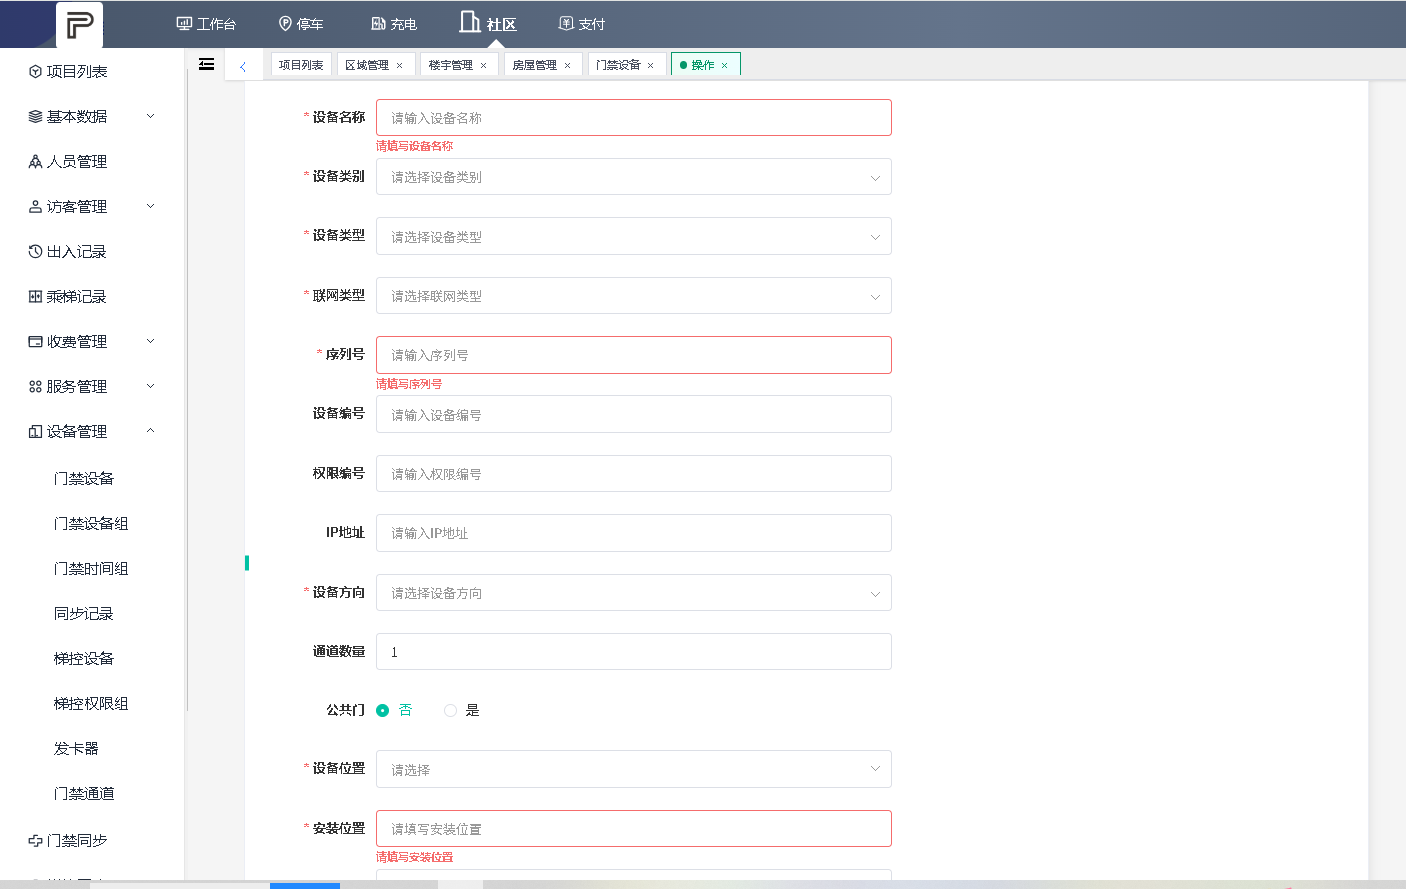The width and height of the screenshot is (1406, 889).
Task: Expand the 访客管理 sidebar group
Action: [x=92, y=206]
